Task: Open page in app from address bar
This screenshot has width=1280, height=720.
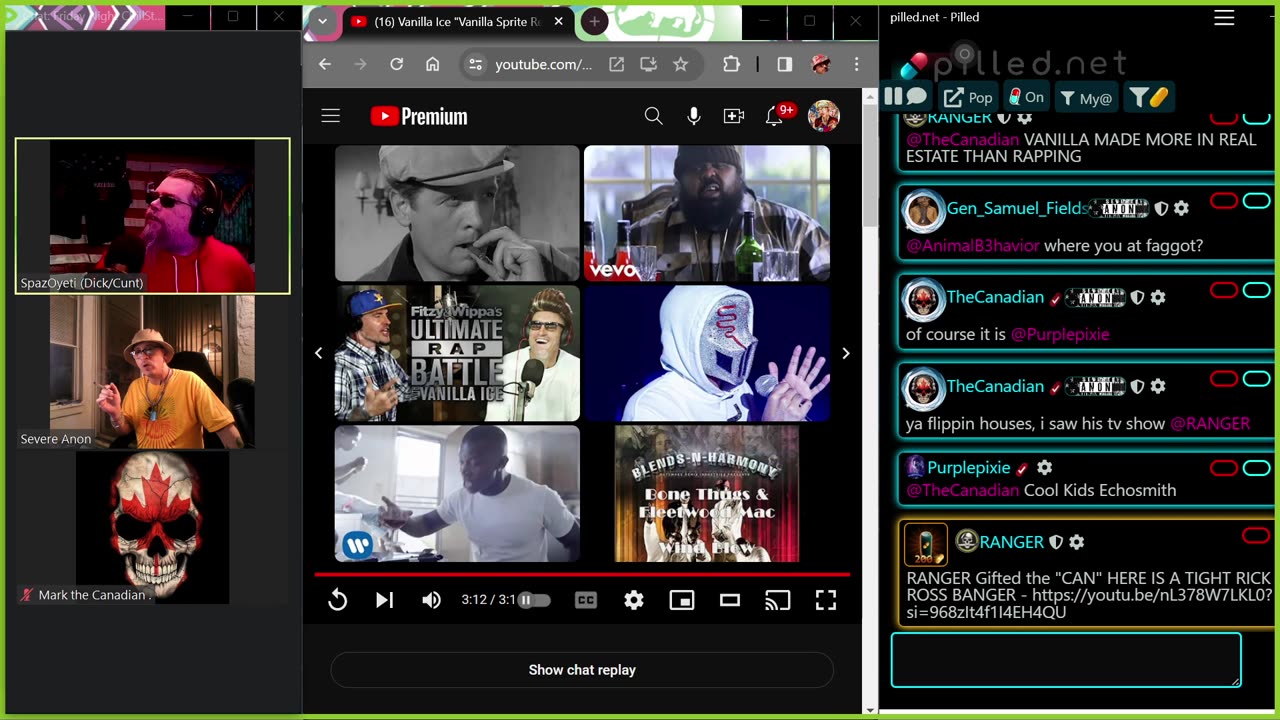Action: tap(617, 64)
